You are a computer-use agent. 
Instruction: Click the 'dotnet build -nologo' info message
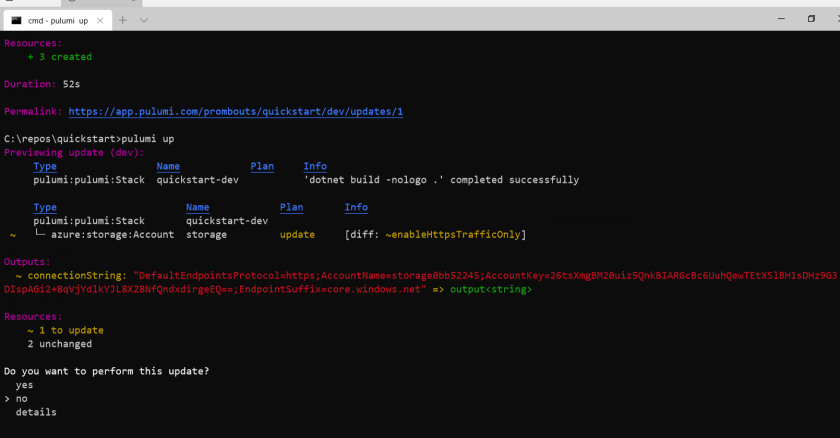point(441,180)
